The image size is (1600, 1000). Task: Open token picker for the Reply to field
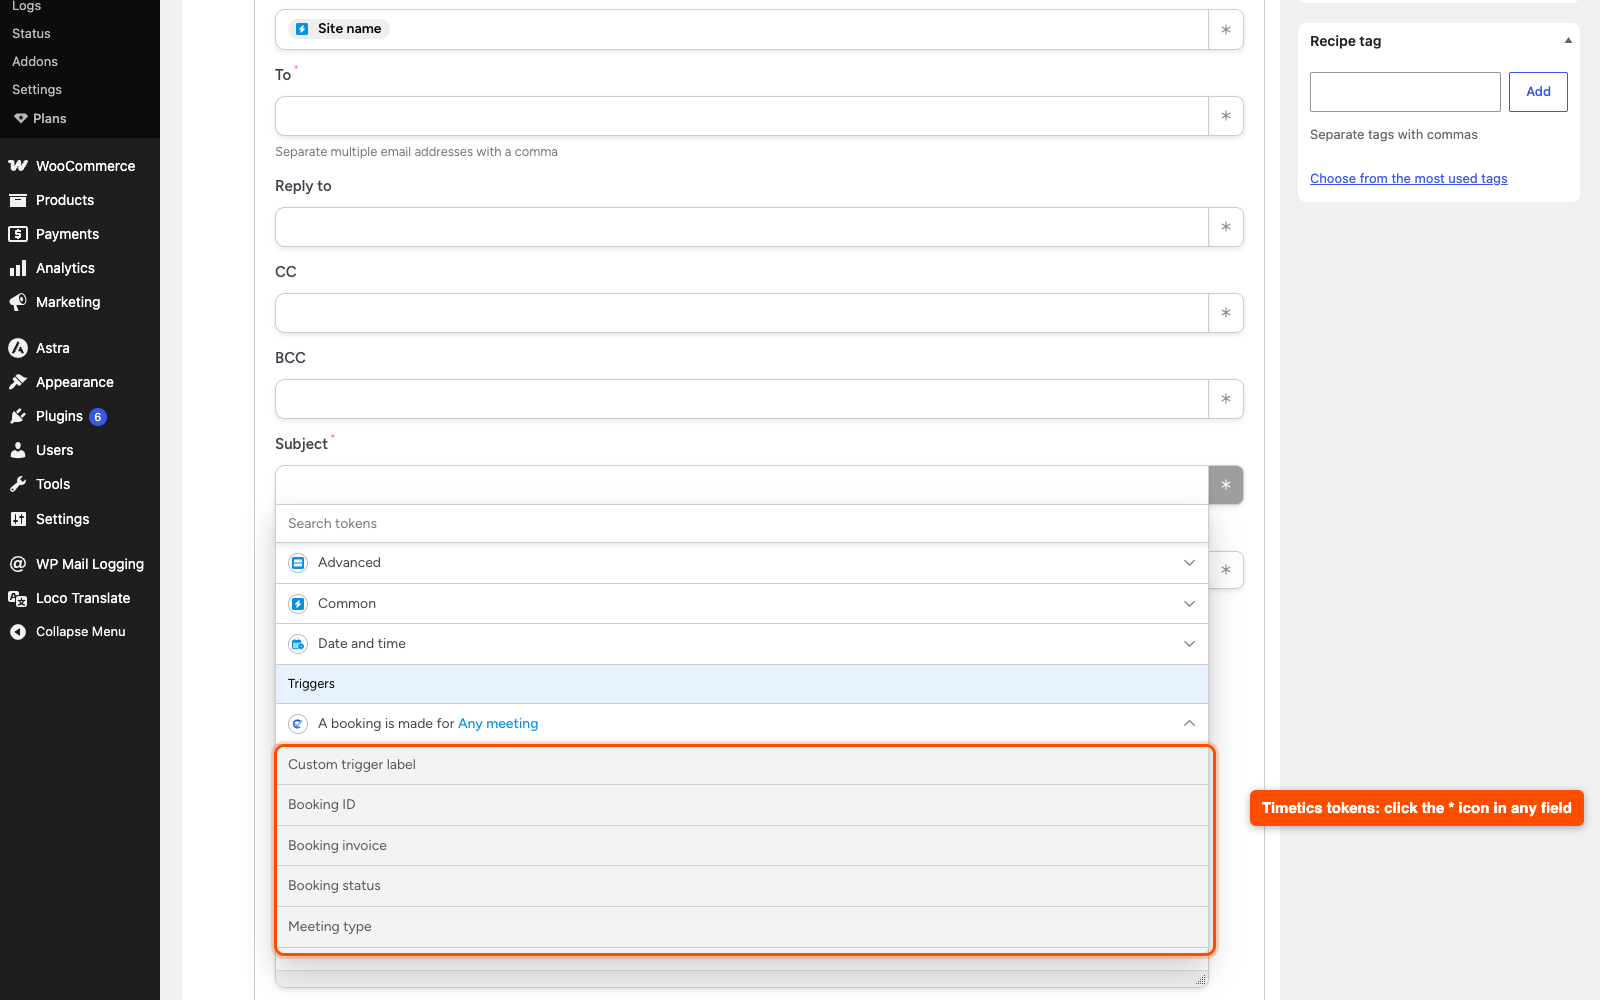click(1226, 227)
